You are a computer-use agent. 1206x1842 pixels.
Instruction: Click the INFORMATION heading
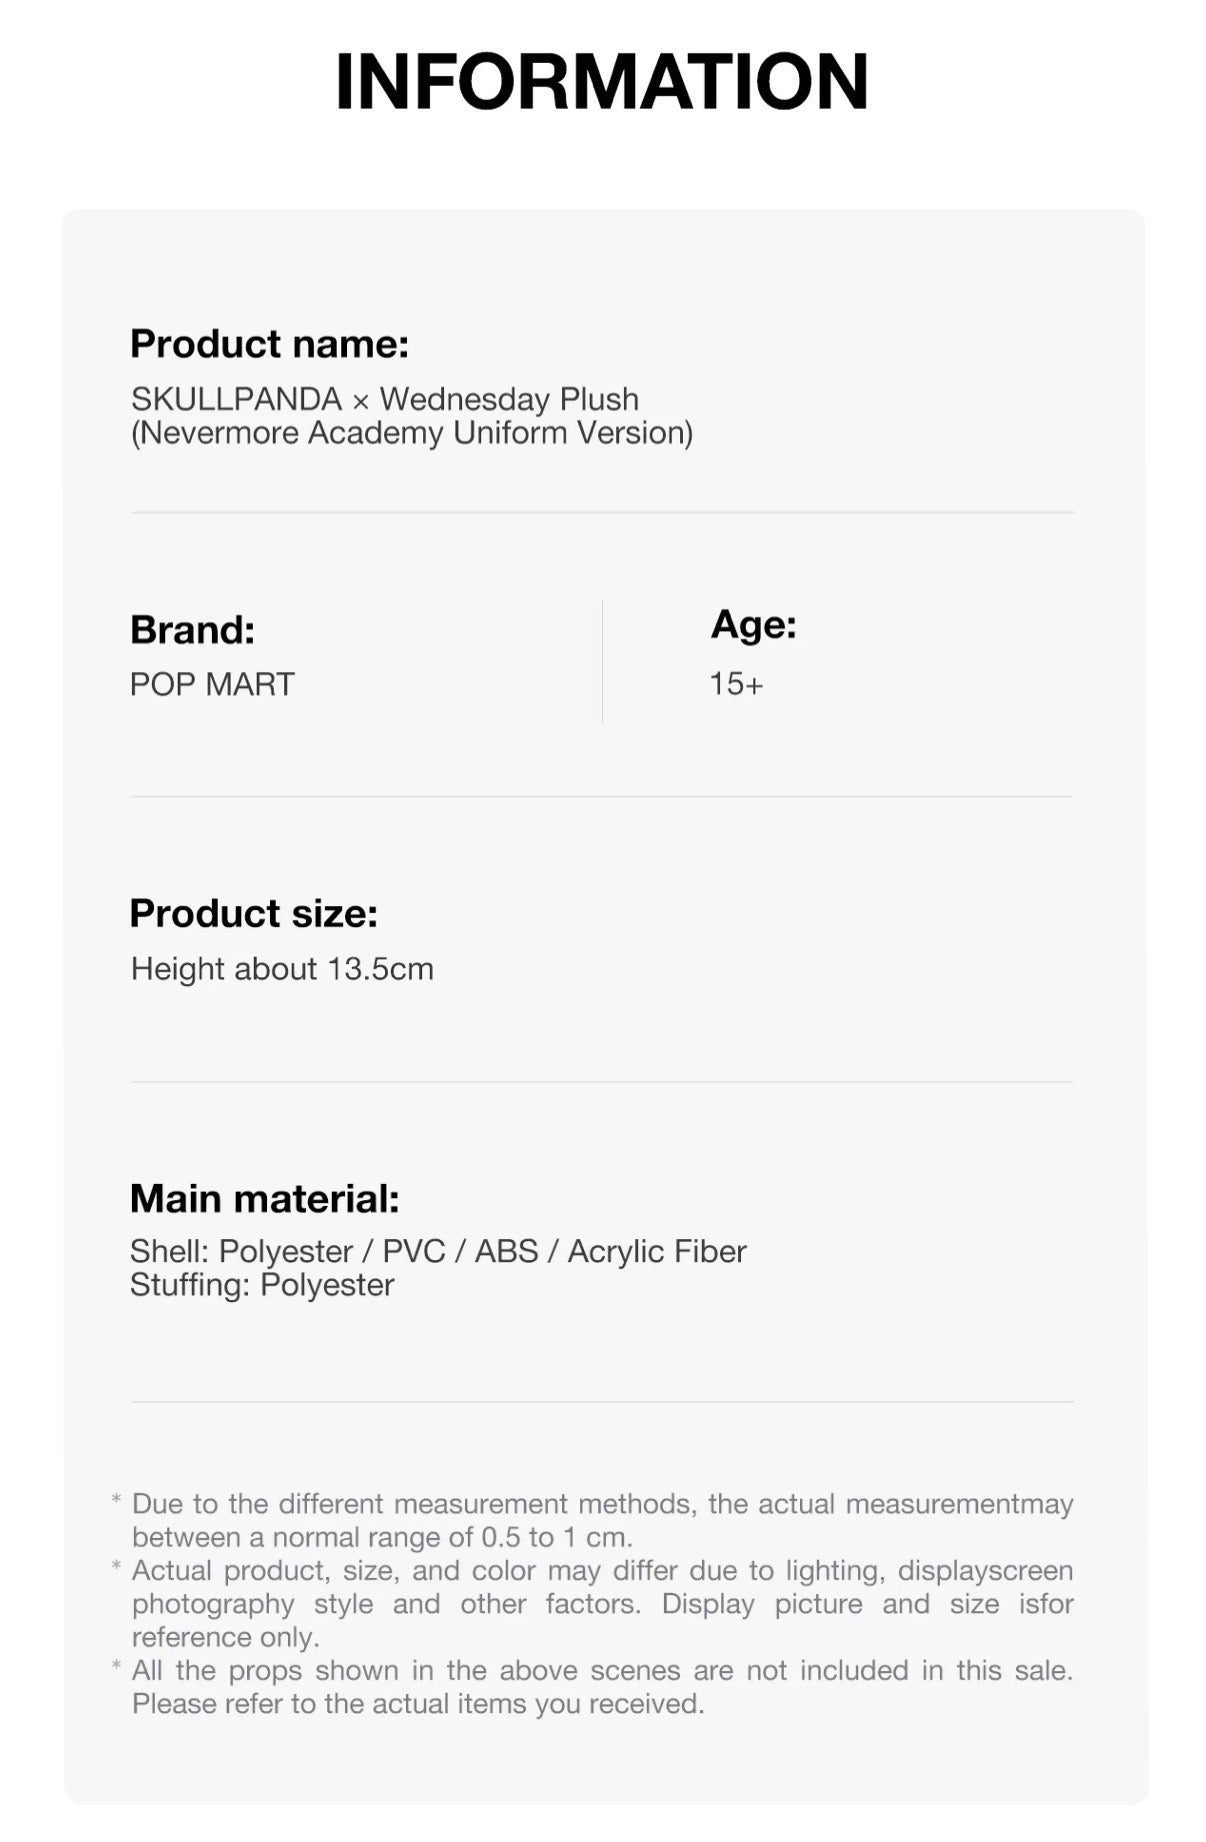[x=602, y=82]
